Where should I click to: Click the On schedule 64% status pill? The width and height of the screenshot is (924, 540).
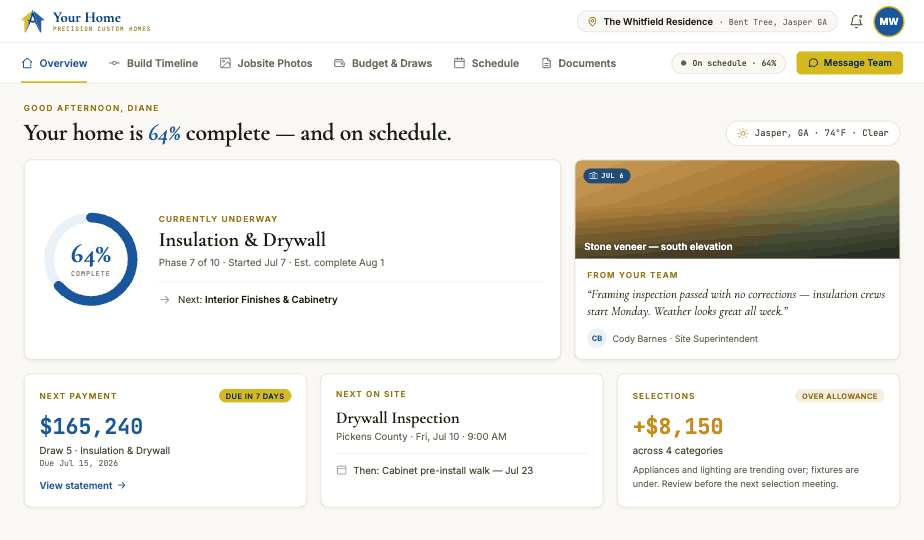point(728,63)
